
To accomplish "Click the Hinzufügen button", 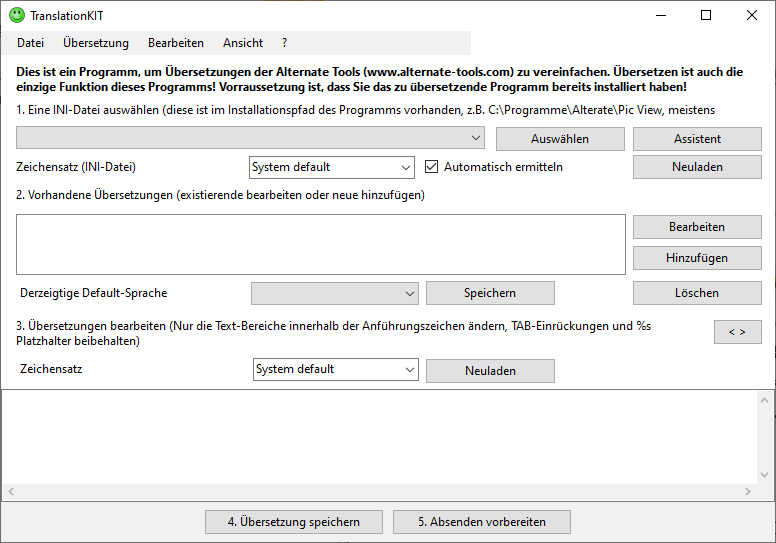I will point(697,258).
